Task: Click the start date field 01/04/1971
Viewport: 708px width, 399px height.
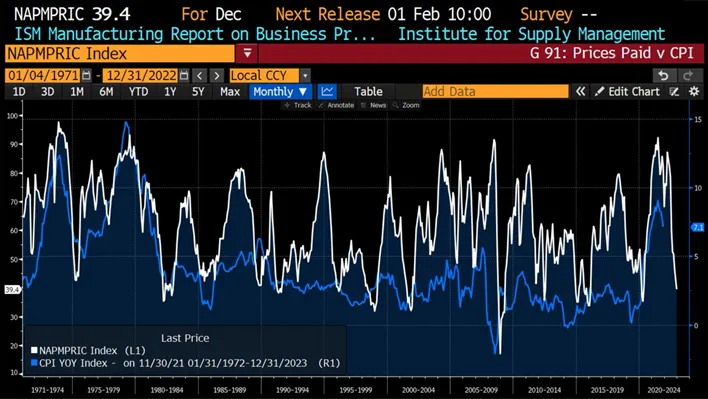Action: [x=42, y=75]
